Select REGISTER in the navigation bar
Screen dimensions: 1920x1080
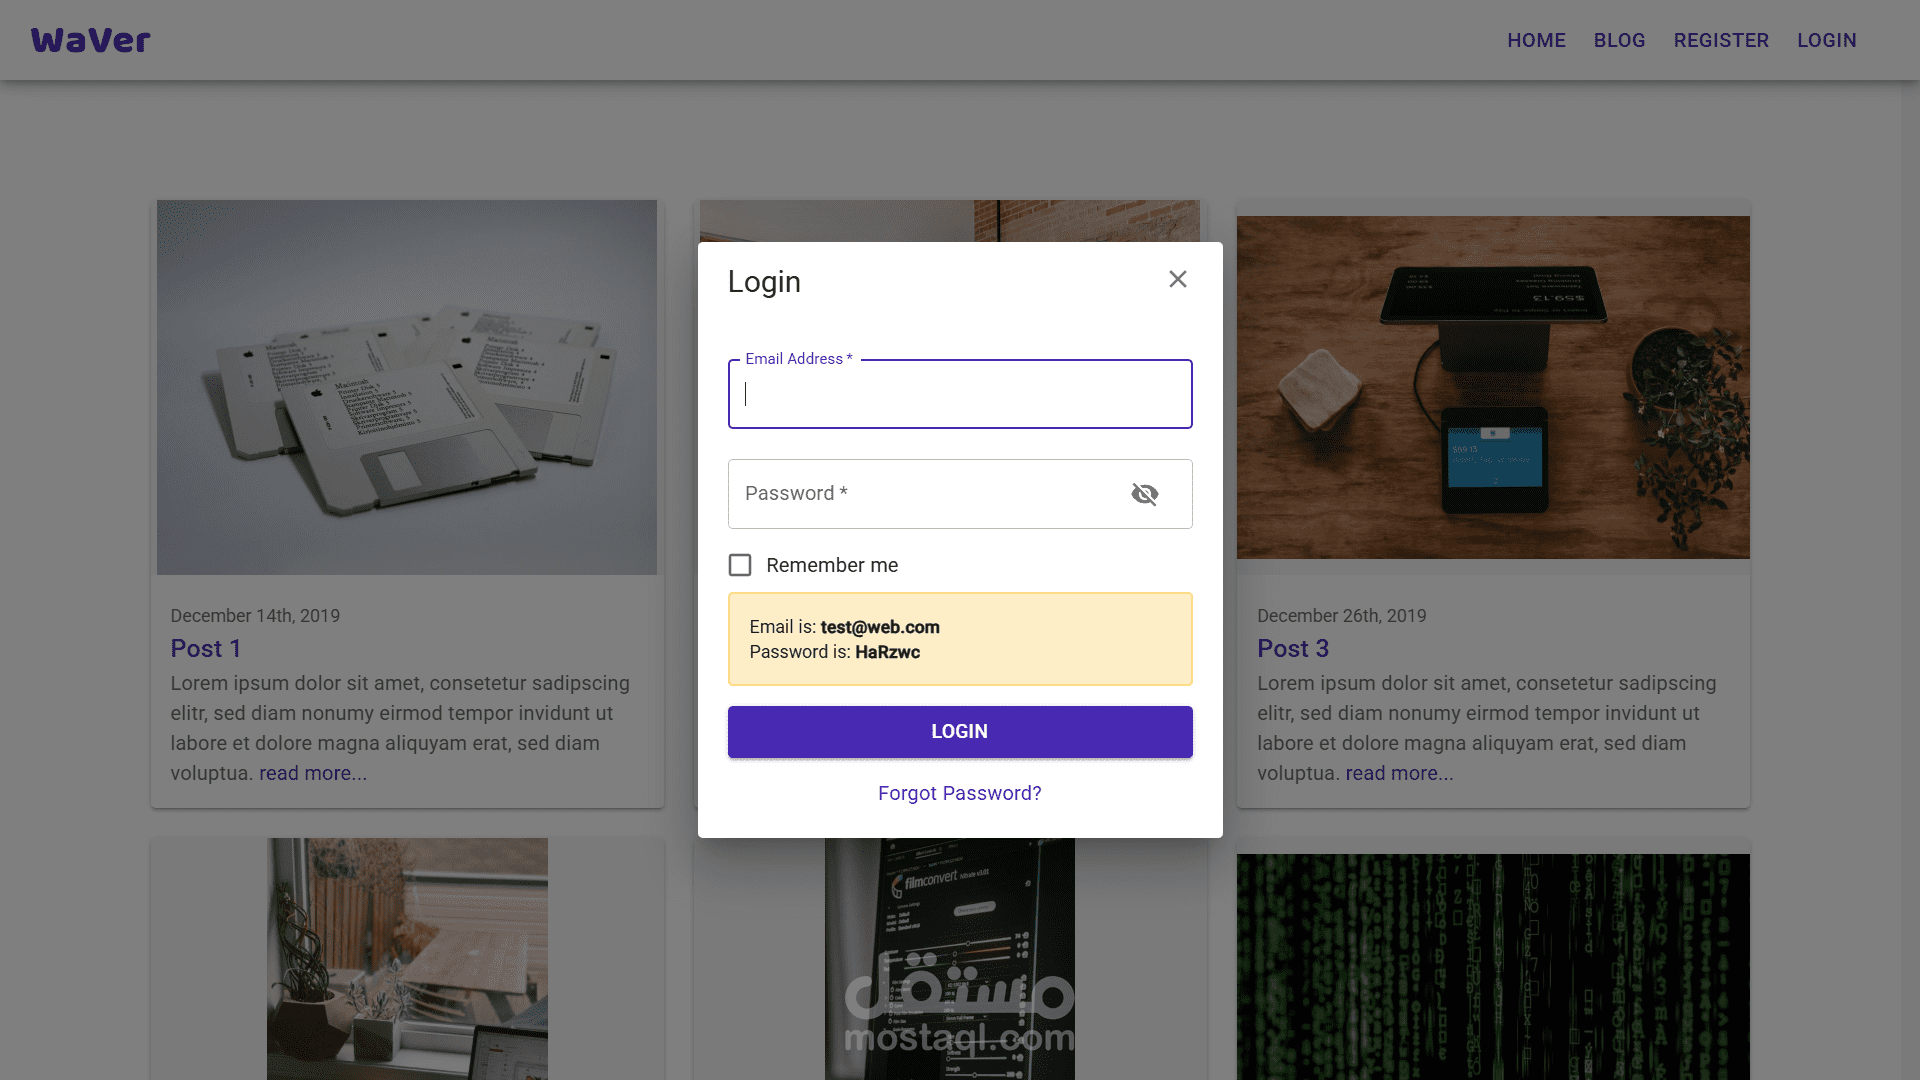pos(1721,40)
